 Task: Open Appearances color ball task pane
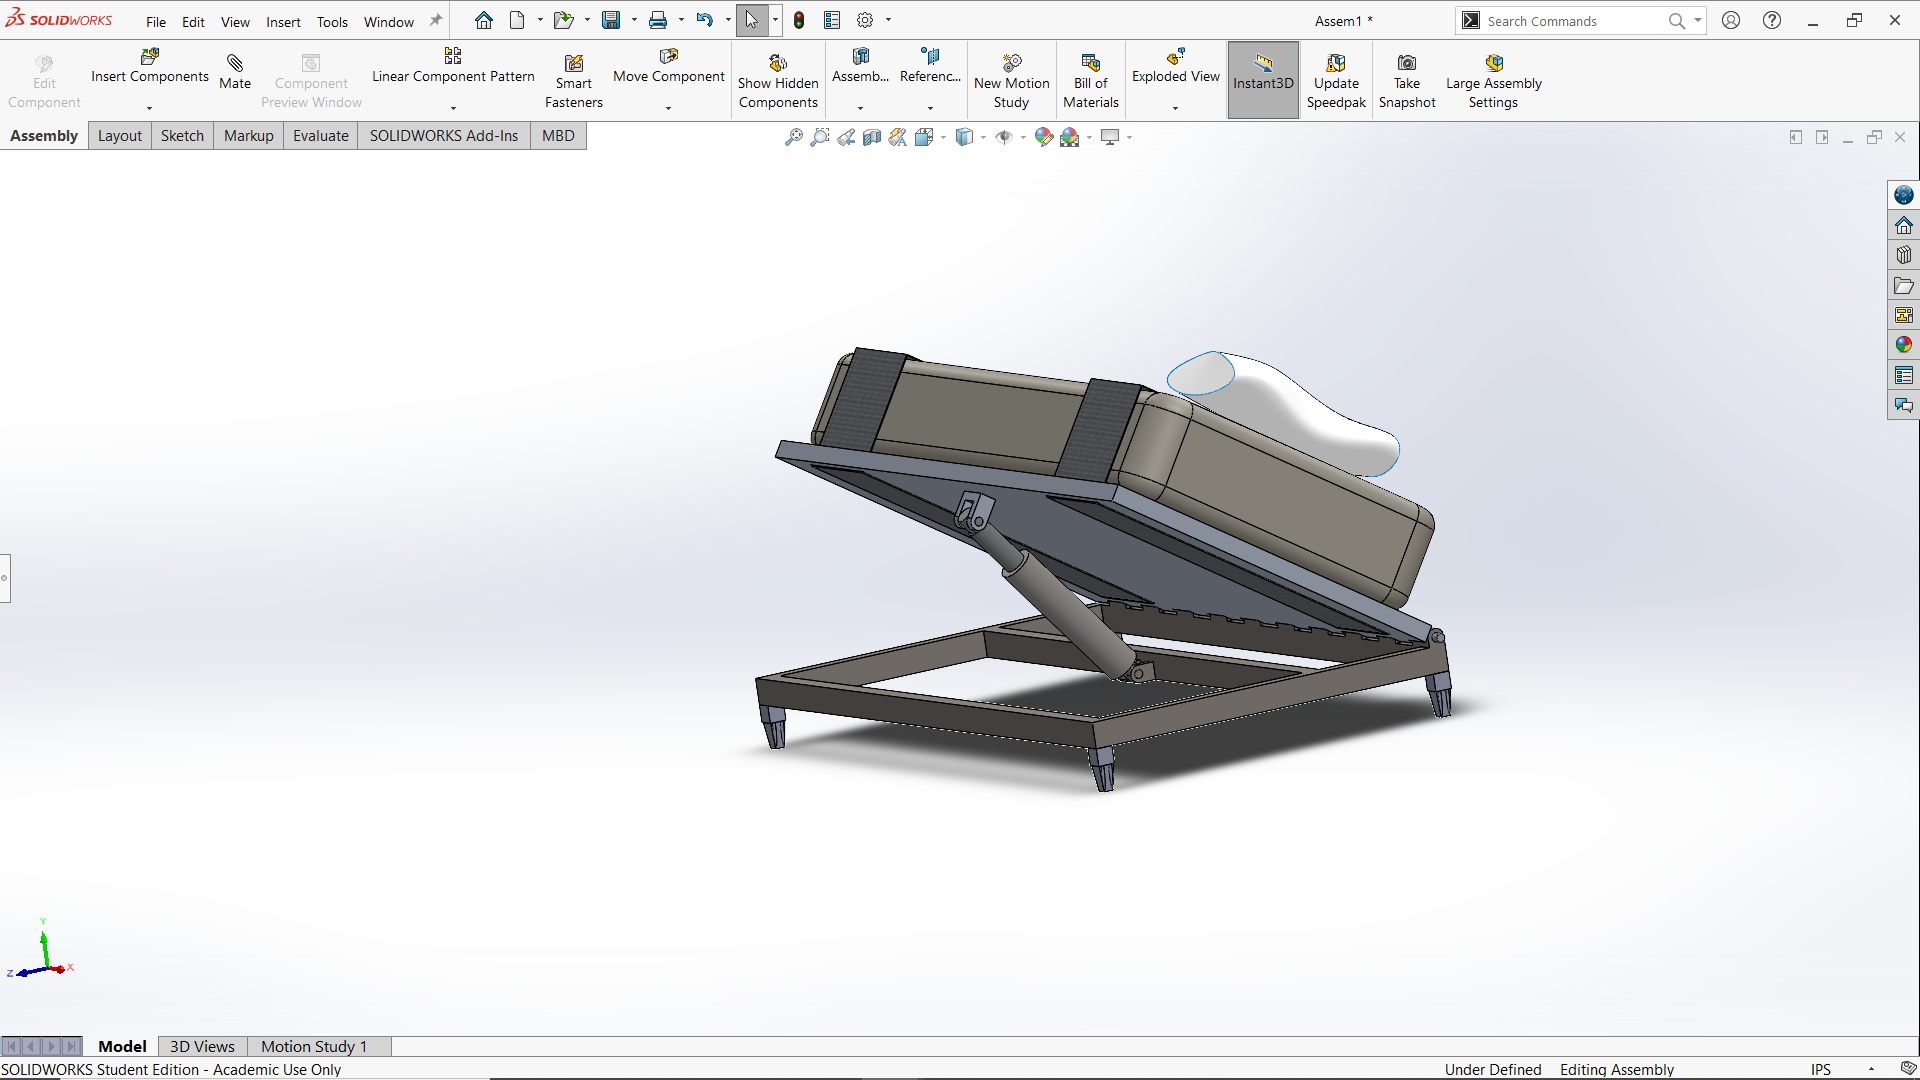1903,345
